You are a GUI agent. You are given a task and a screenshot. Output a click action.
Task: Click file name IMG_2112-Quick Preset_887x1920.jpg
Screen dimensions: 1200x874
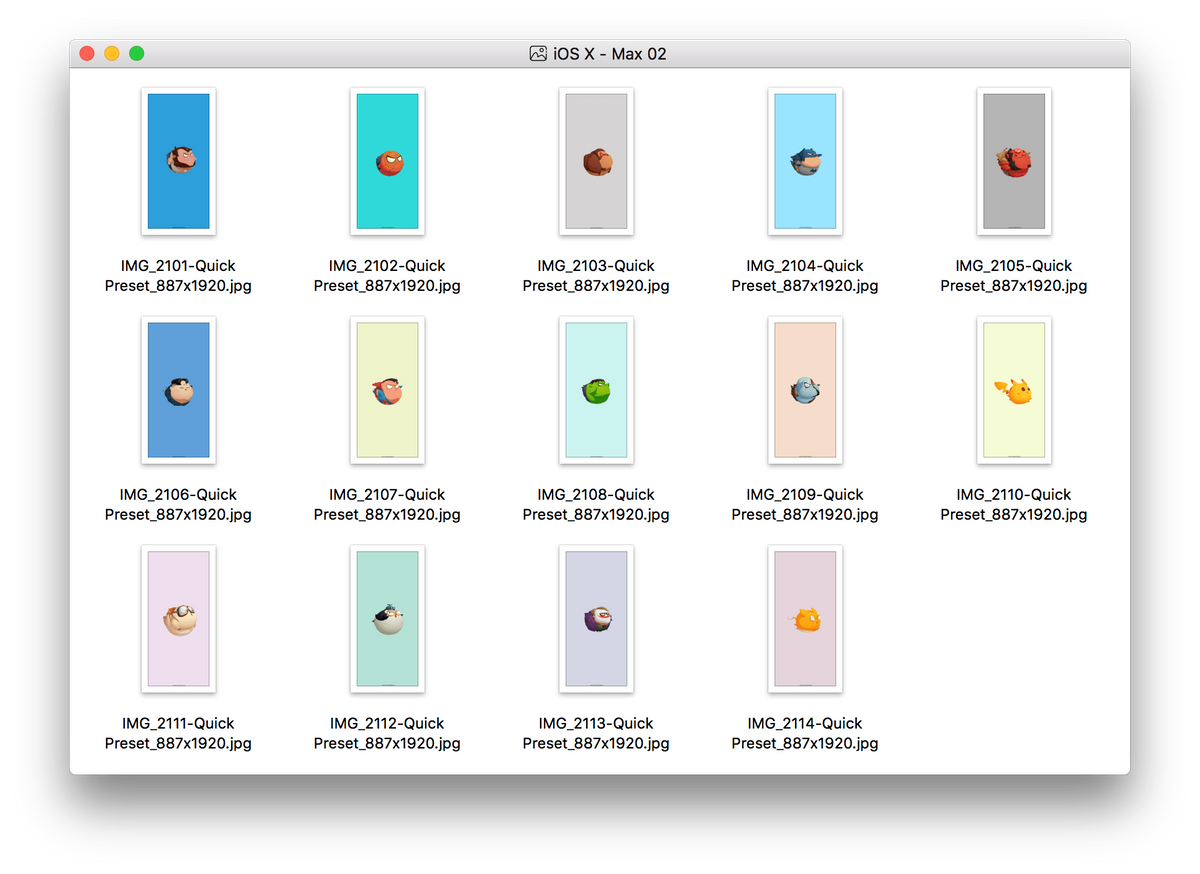point(387,734)
